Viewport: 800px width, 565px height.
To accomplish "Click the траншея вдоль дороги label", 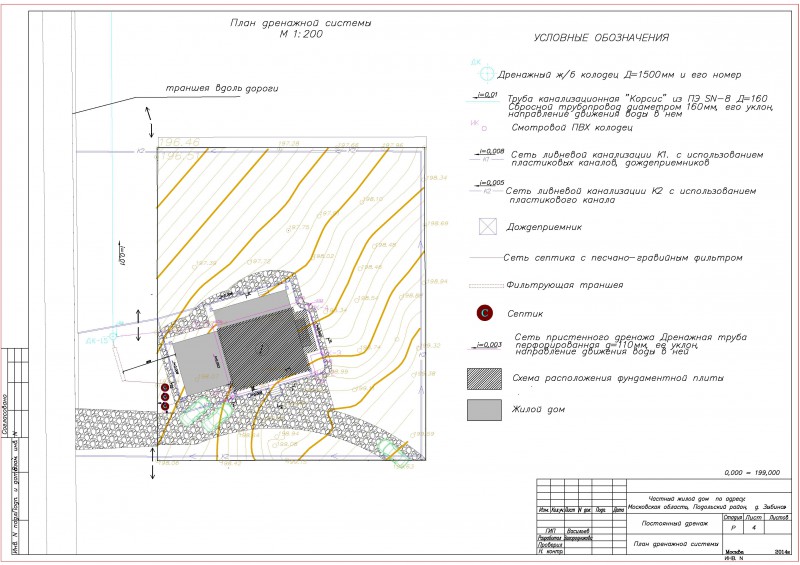I will 222,88.
